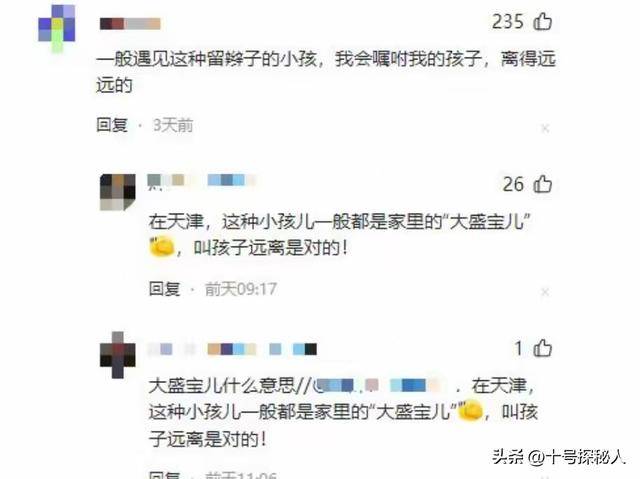Open the username above 大盛宝儿什么意思 reply
The height and width of the screenshot is (479, 640).
[x=232, y=349]
